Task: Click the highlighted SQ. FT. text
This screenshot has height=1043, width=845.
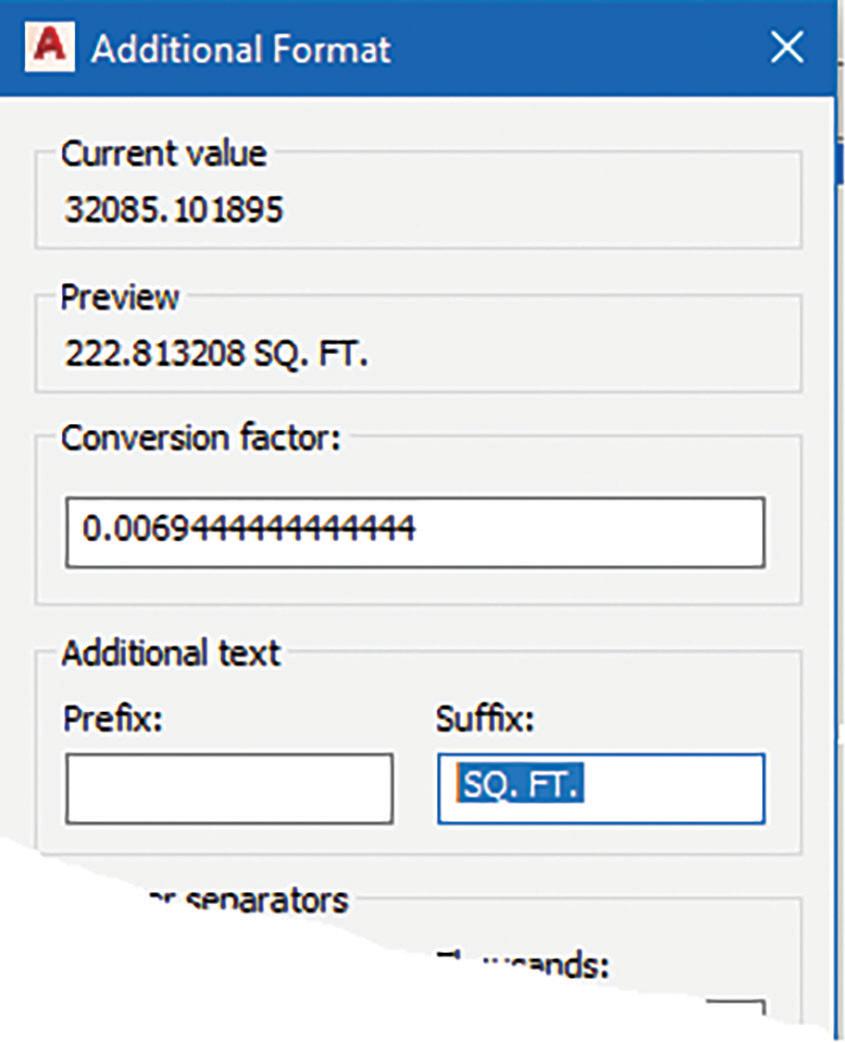Action: coord(520,786)
